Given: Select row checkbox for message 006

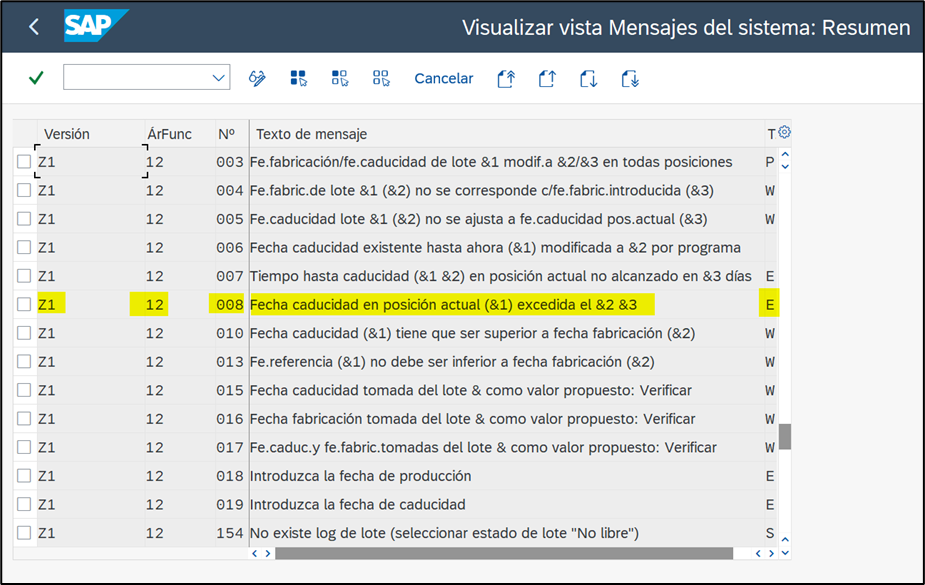Looking at the screenshot, I should tap(24, 247).
